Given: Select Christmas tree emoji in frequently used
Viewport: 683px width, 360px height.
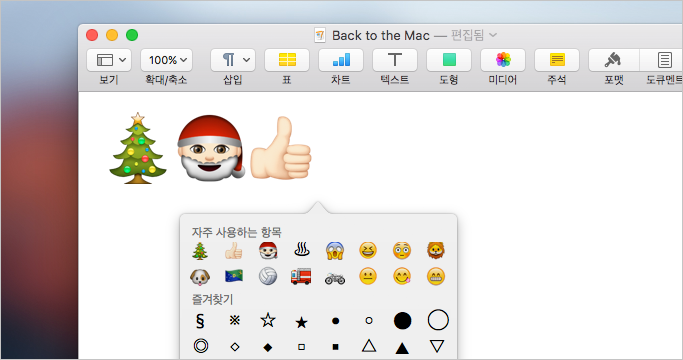Looking at the screenshot, I should point(200,251).
